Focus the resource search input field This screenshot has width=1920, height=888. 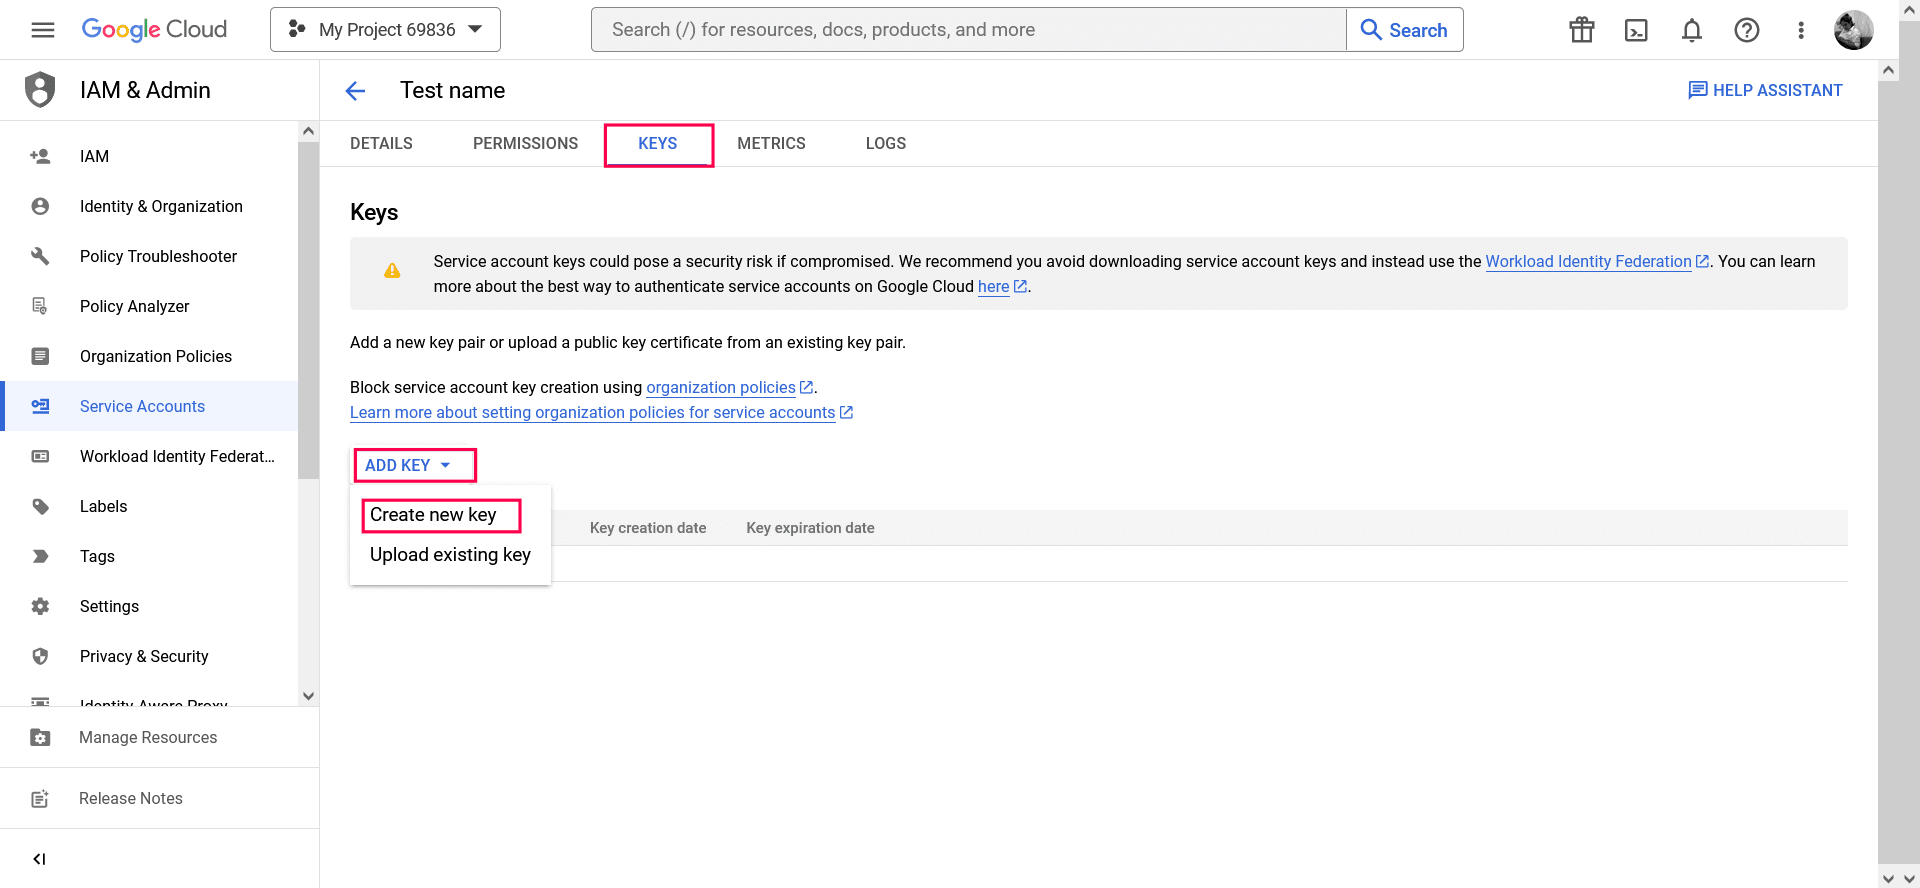(968, 30)
